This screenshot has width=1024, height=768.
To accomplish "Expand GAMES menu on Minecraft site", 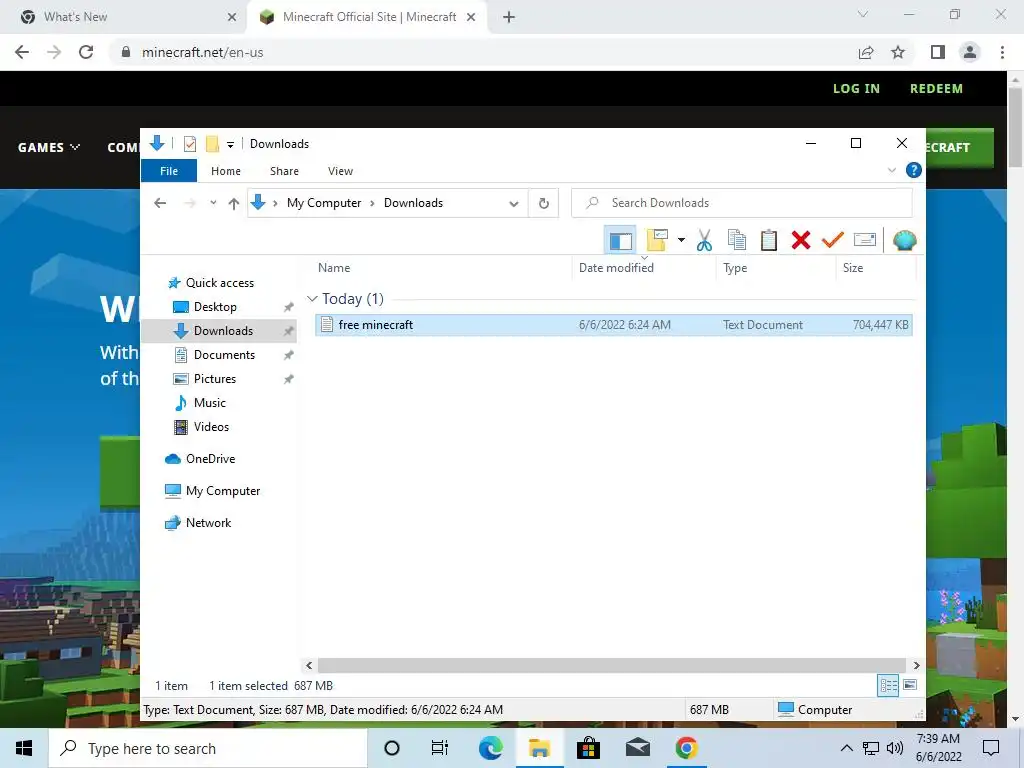I will (x=49, y=148).
